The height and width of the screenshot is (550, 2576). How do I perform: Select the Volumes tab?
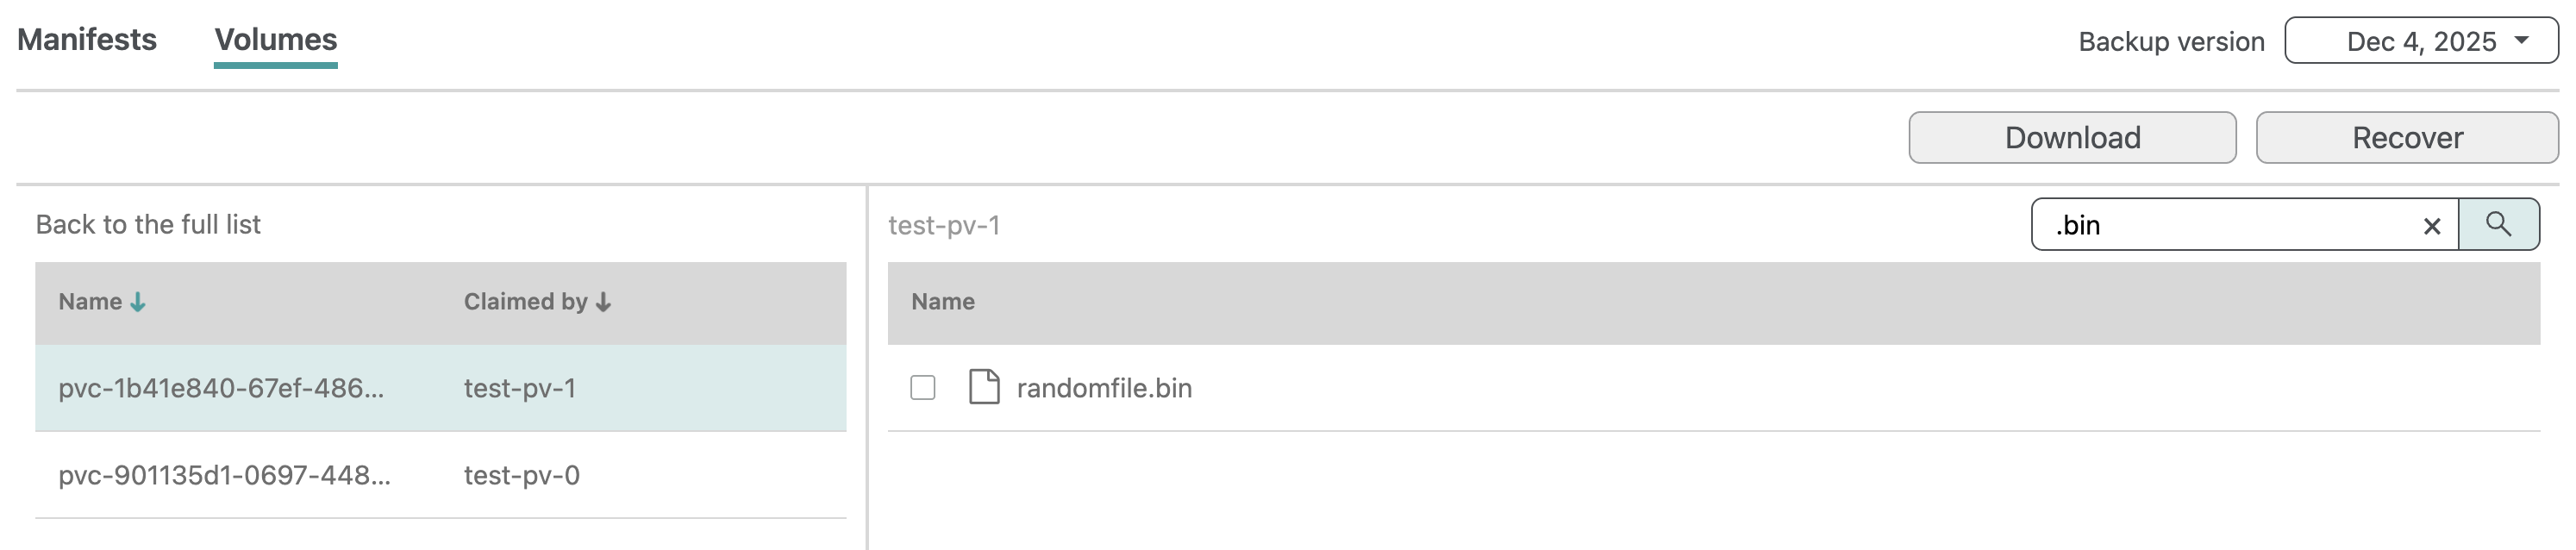point(276,40)
